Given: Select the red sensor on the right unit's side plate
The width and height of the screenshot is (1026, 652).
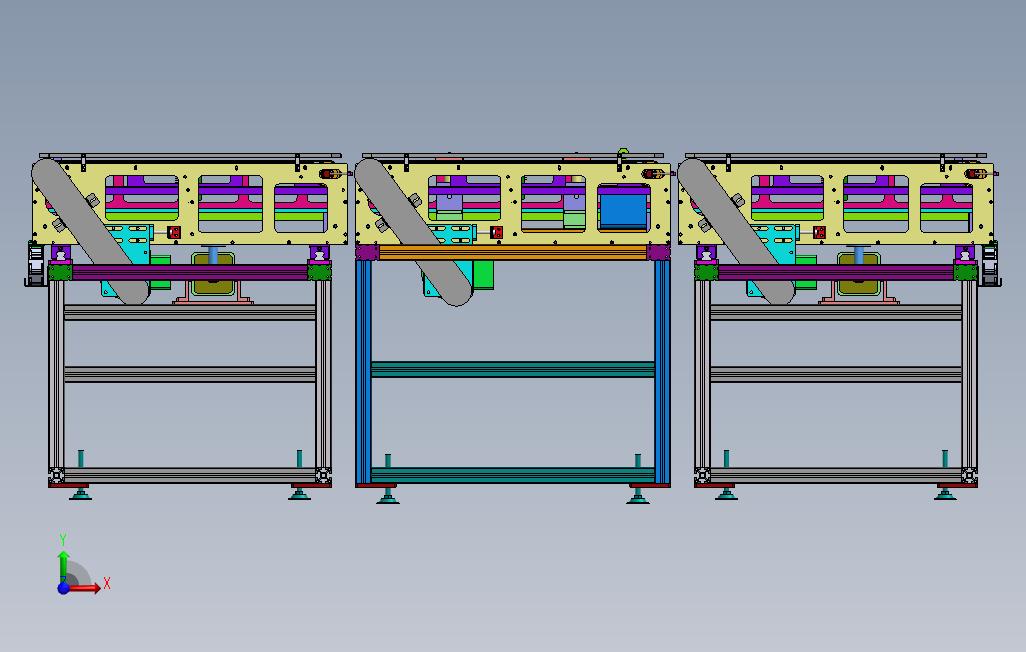Looking at the screenshot, I should pyautogui.click(x=819, y=232).
